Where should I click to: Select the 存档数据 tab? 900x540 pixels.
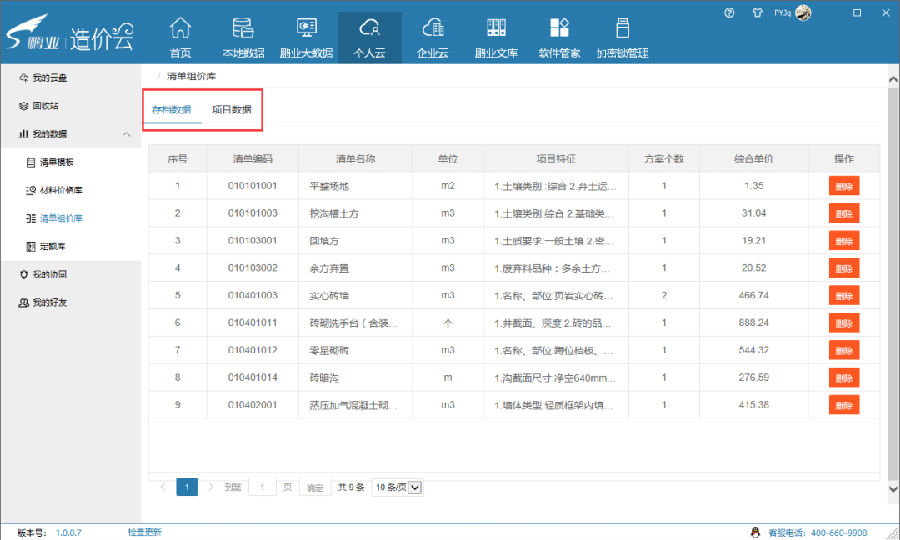pos(171,110)
